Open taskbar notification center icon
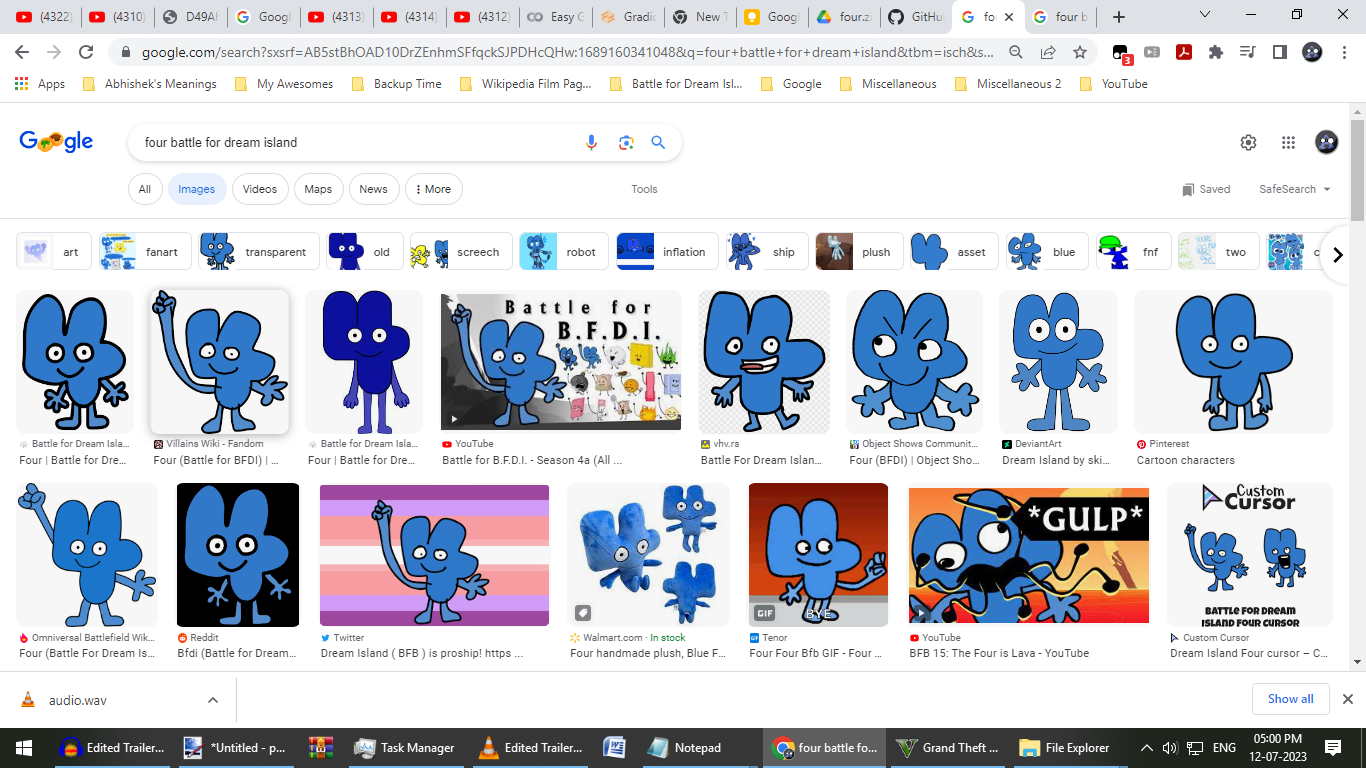 [1332, 747]
